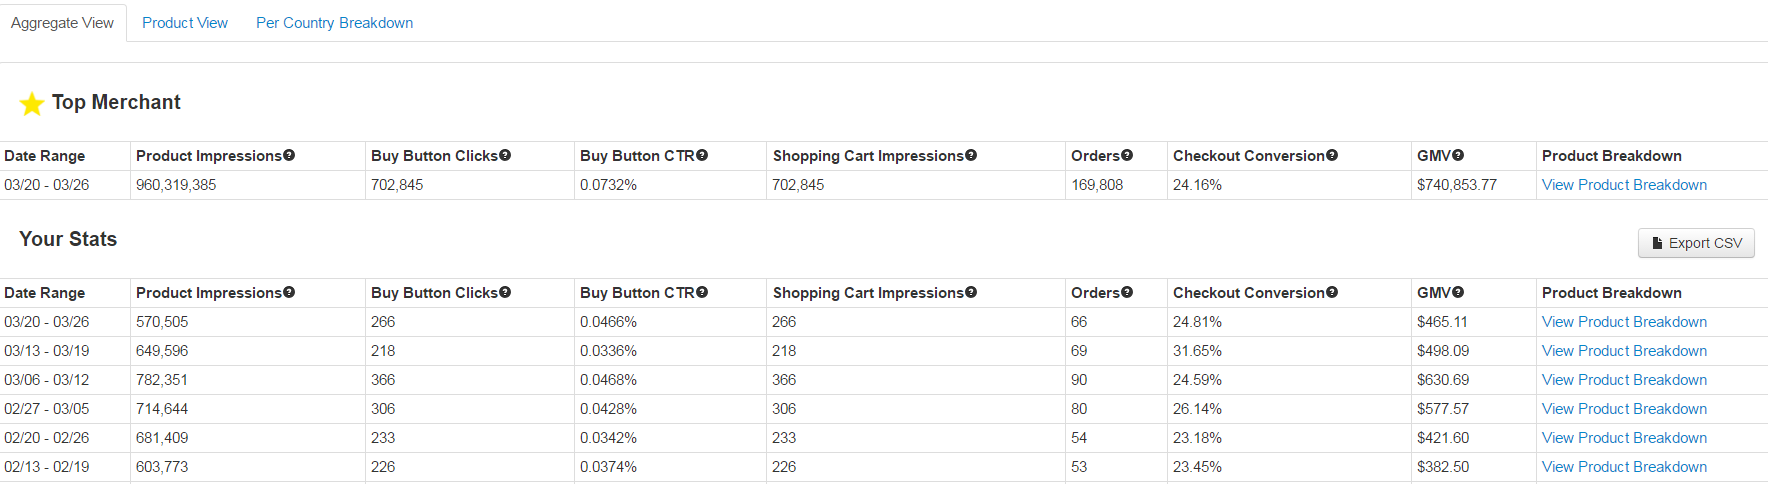
Task: Click help icon beside Your Stats Checkout Conversion
Action: pyautogui.click(x=1332, y=292)
